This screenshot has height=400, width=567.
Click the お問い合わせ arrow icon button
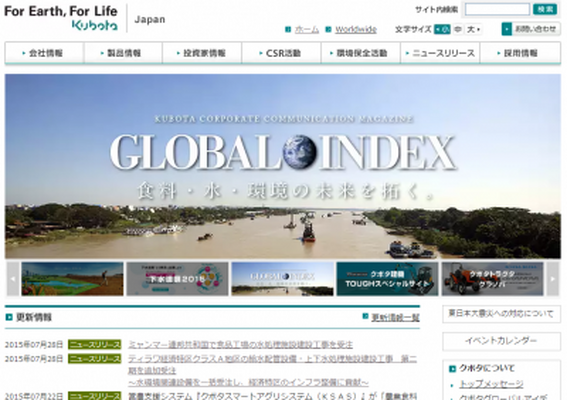(x=507, y=29)
